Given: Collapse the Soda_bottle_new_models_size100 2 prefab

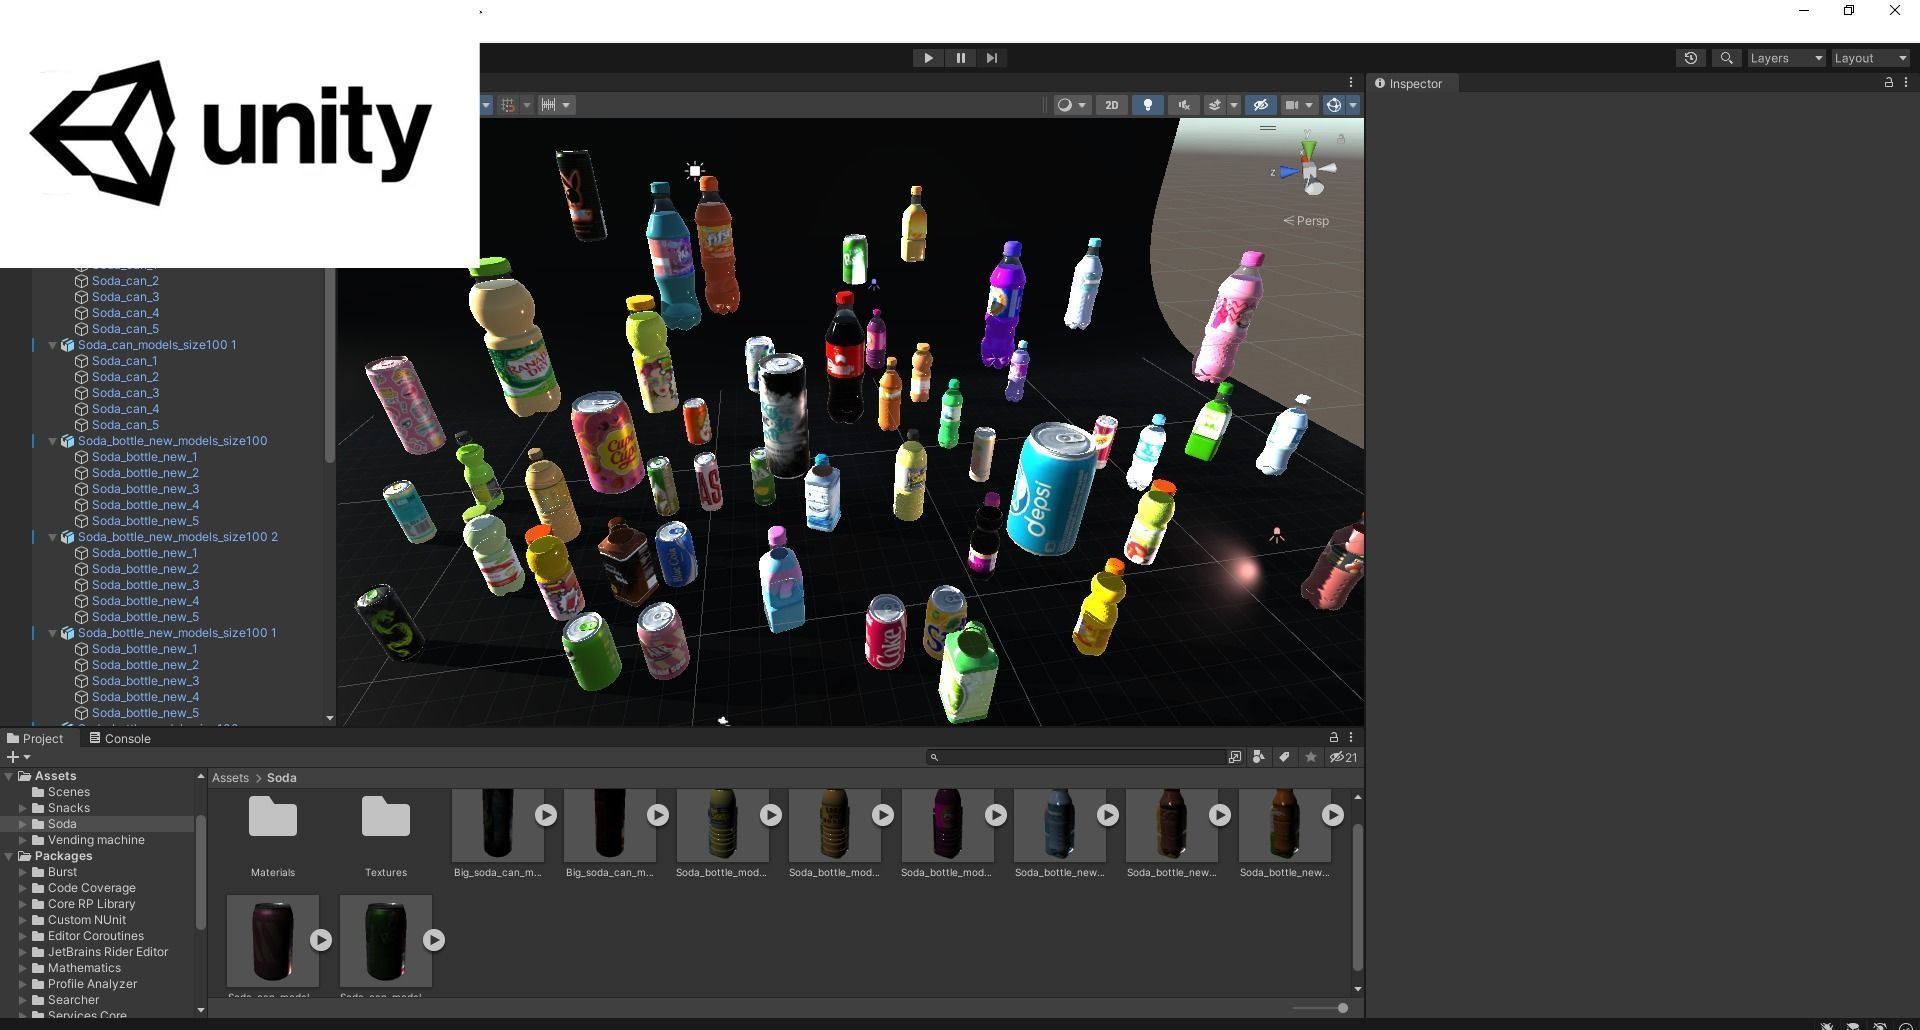Looking at the screenshot, I should [53, 537].
